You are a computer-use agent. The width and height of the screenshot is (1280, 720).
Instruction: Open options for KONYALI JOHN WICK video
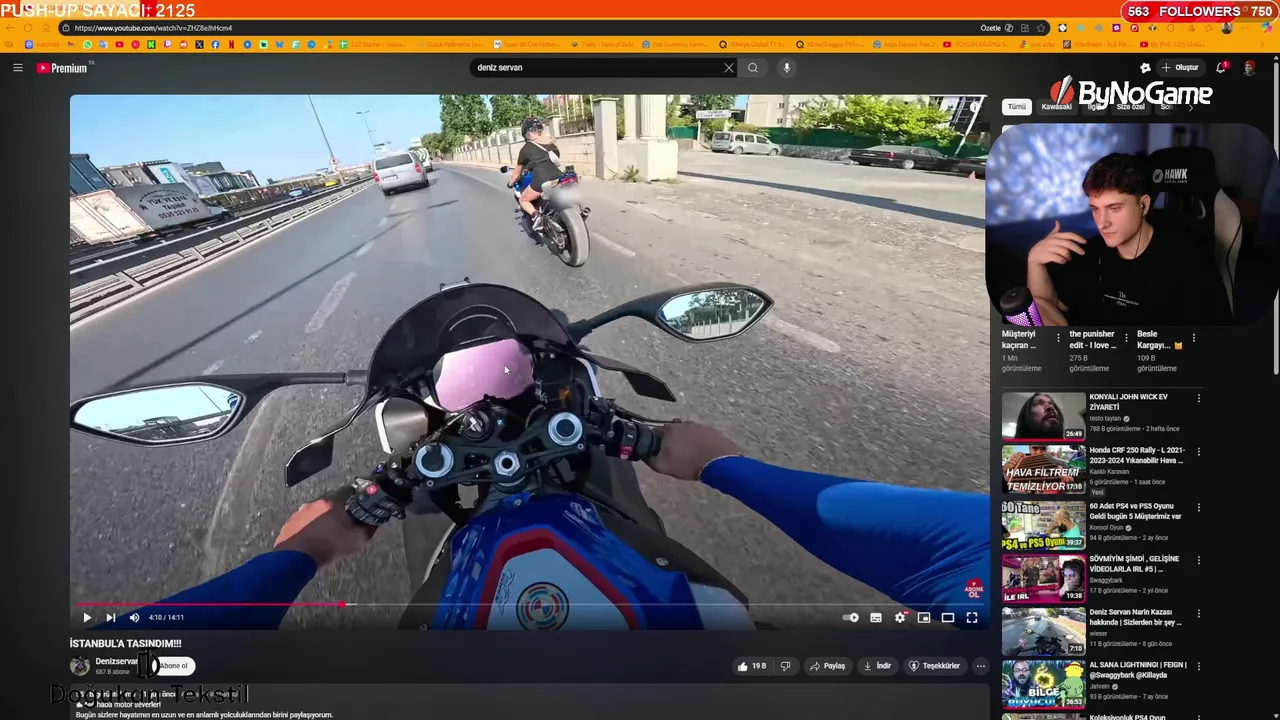1199,399
